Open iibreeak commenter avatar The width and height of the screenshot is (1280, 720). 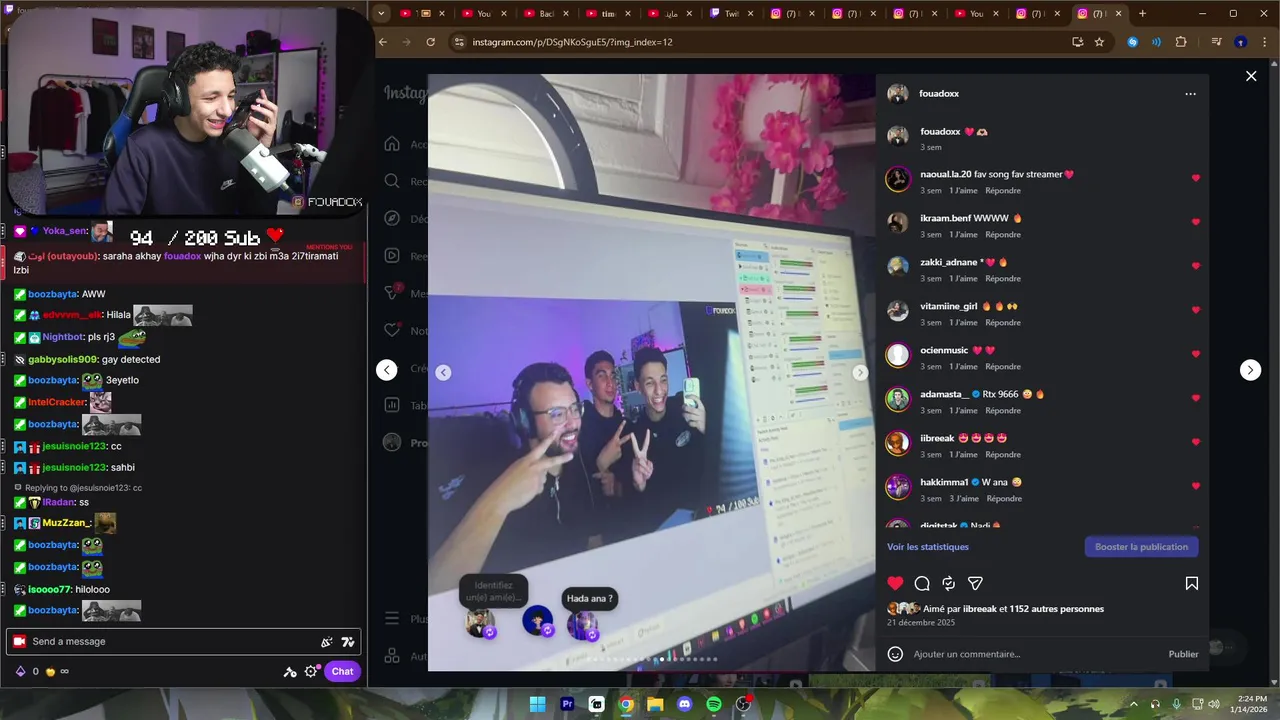(x=898, y=442)
